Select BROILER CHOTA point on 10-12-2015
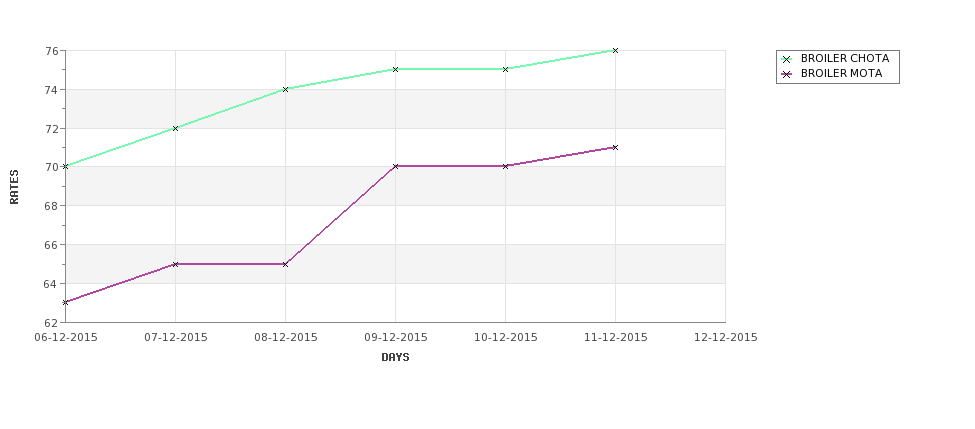 (x=506, y=70)
